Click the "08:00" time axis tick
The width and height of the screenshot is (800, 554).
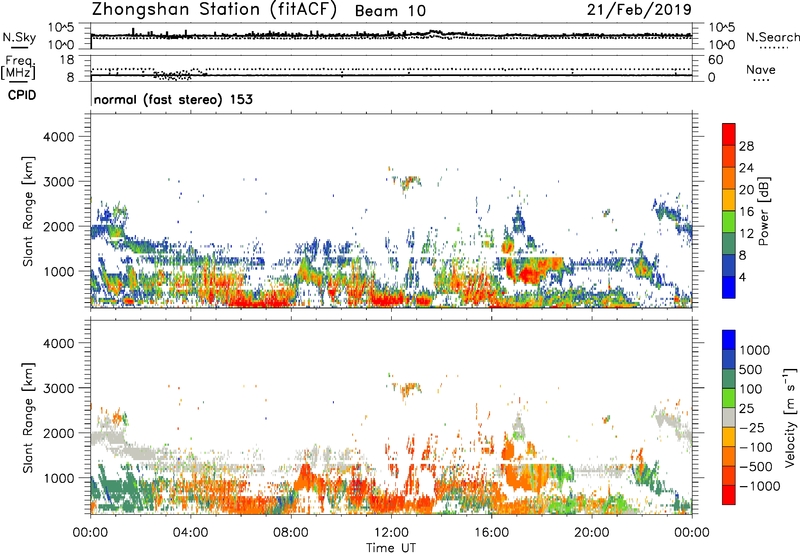[291, 533]
